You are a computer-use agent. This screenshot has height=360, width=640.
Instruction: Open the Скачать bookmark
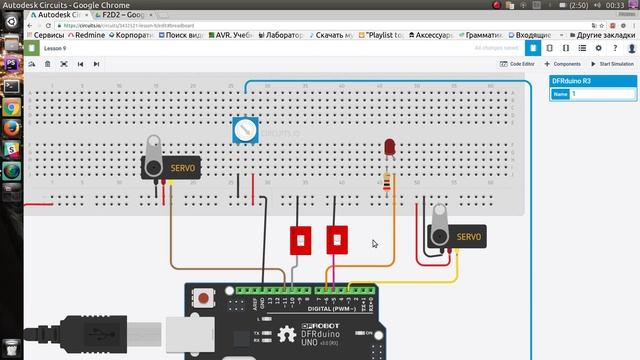(x=331, y=35)
